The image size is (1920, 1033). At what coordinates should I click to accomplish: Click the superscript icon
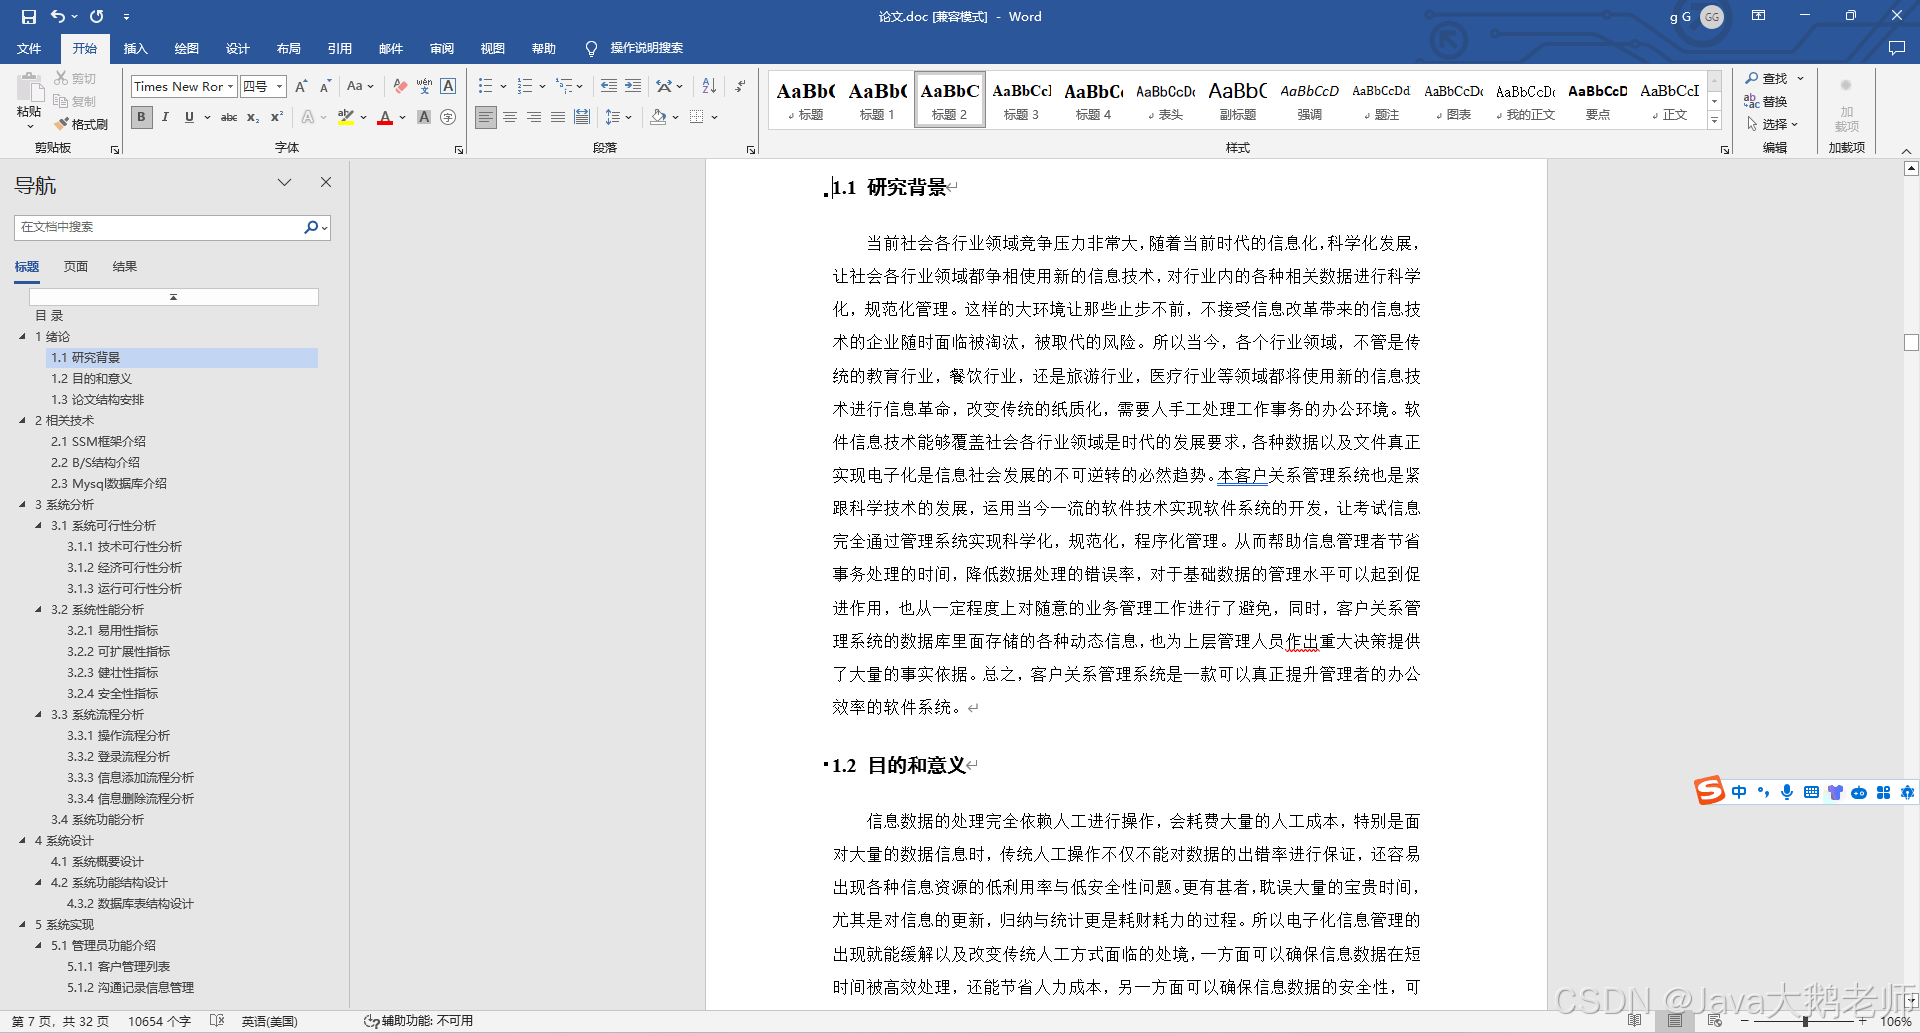[x=276, y=118]
